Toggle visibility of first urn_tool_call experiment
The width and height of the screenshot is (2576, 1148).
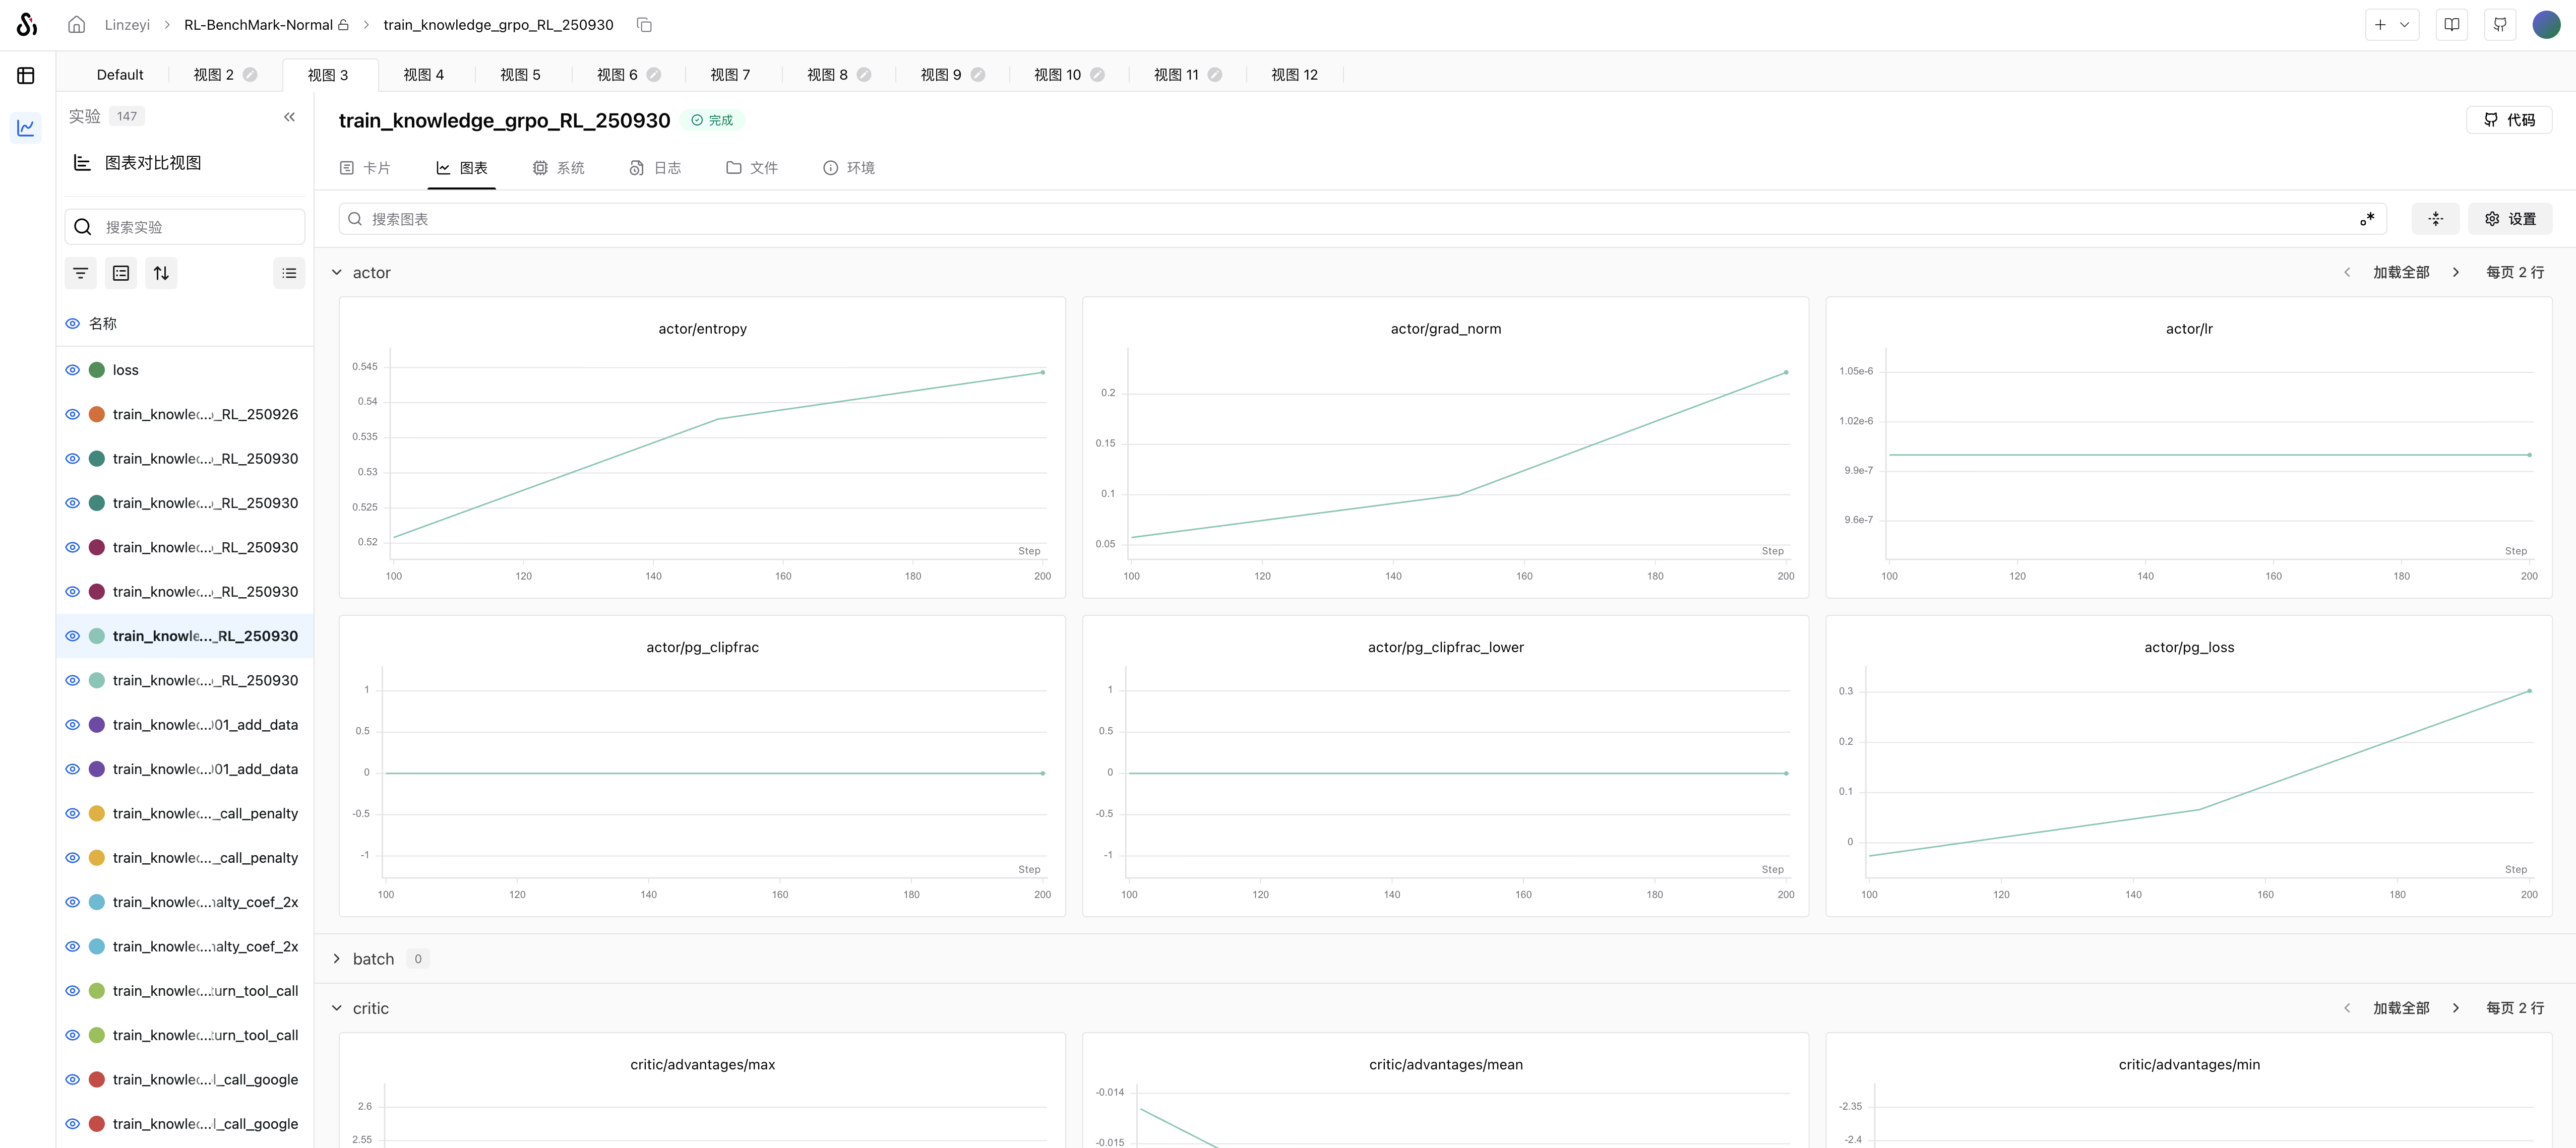[72, 991]
